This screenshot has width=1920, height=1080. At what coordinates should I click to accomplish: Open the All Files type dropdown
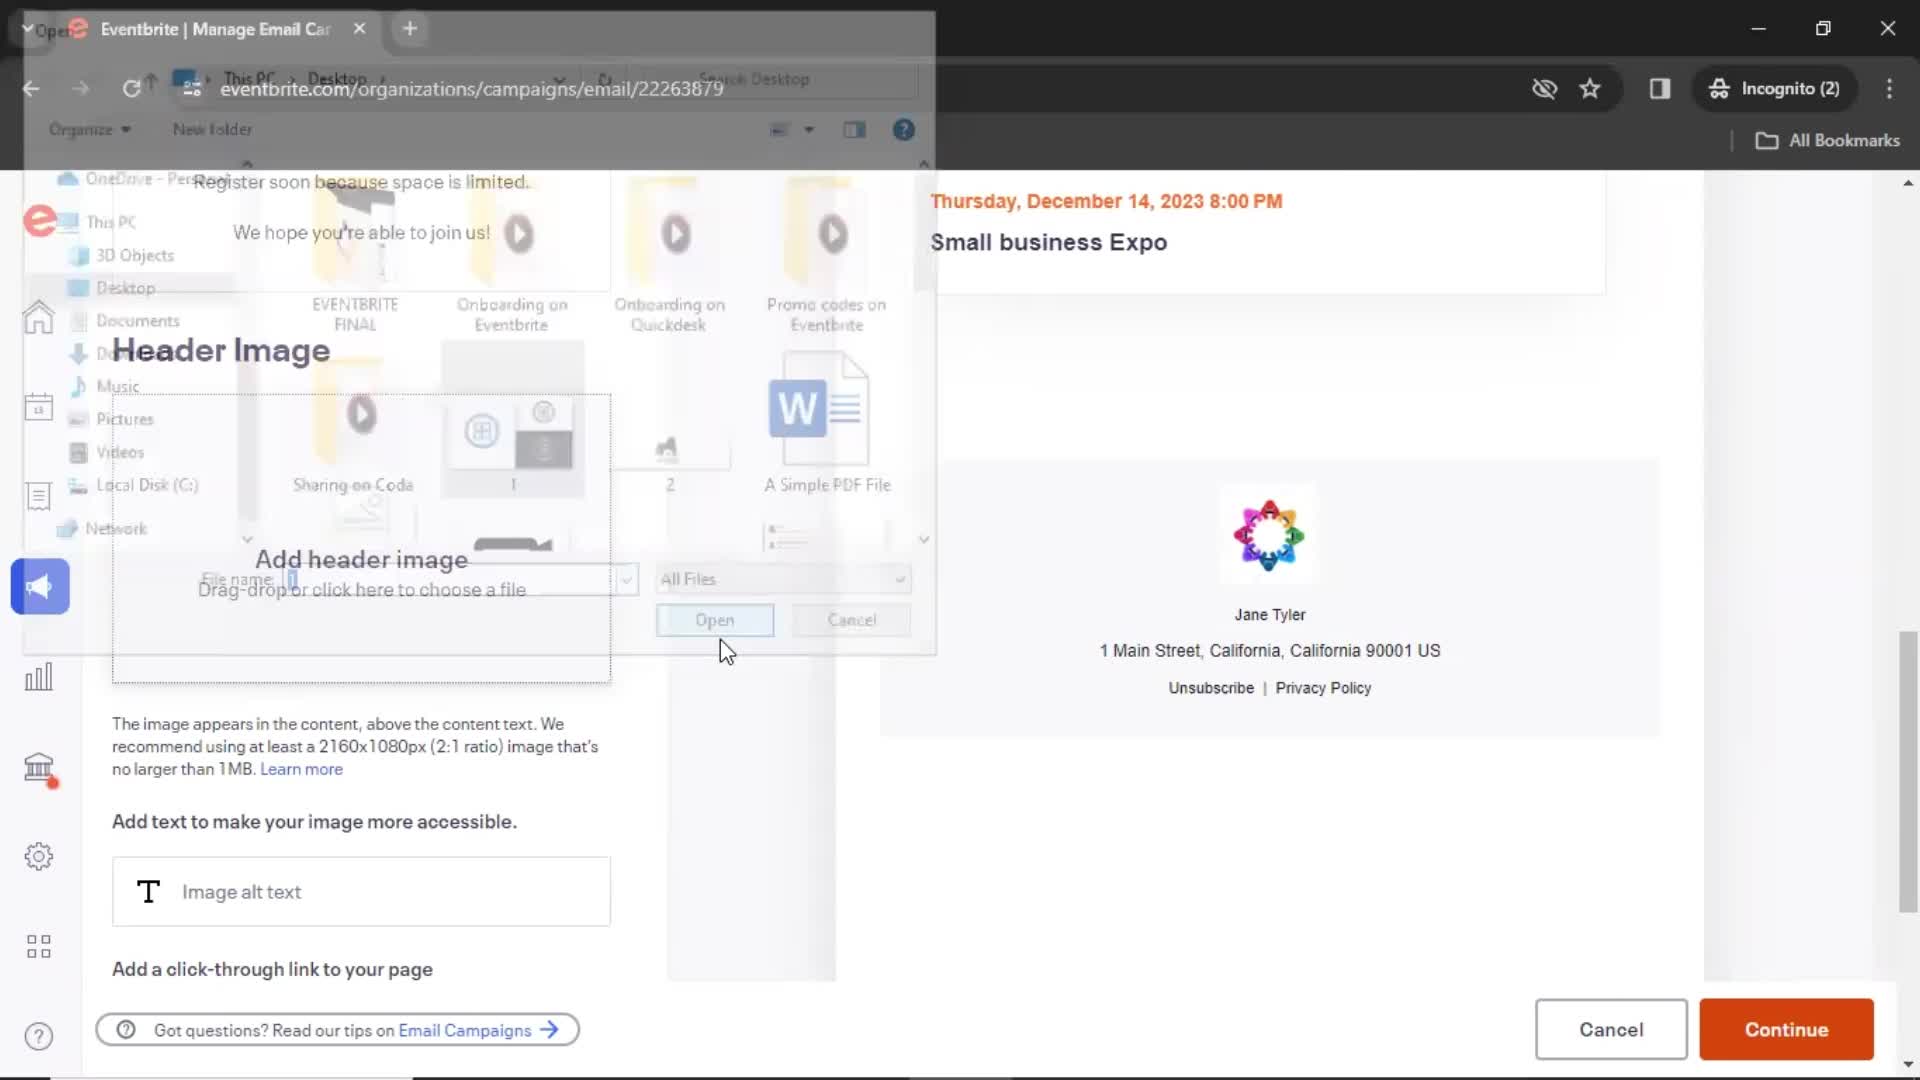(783, 579)
